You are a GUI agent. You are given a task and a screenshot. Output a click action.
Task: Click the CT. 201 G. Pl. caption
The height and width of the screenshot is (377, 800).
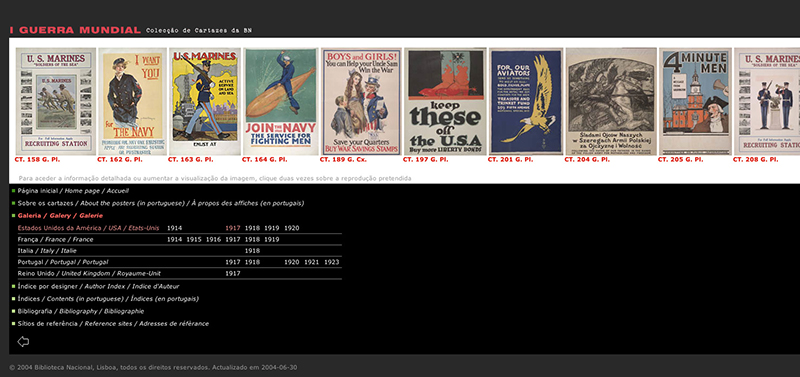[x=510, y=160]
